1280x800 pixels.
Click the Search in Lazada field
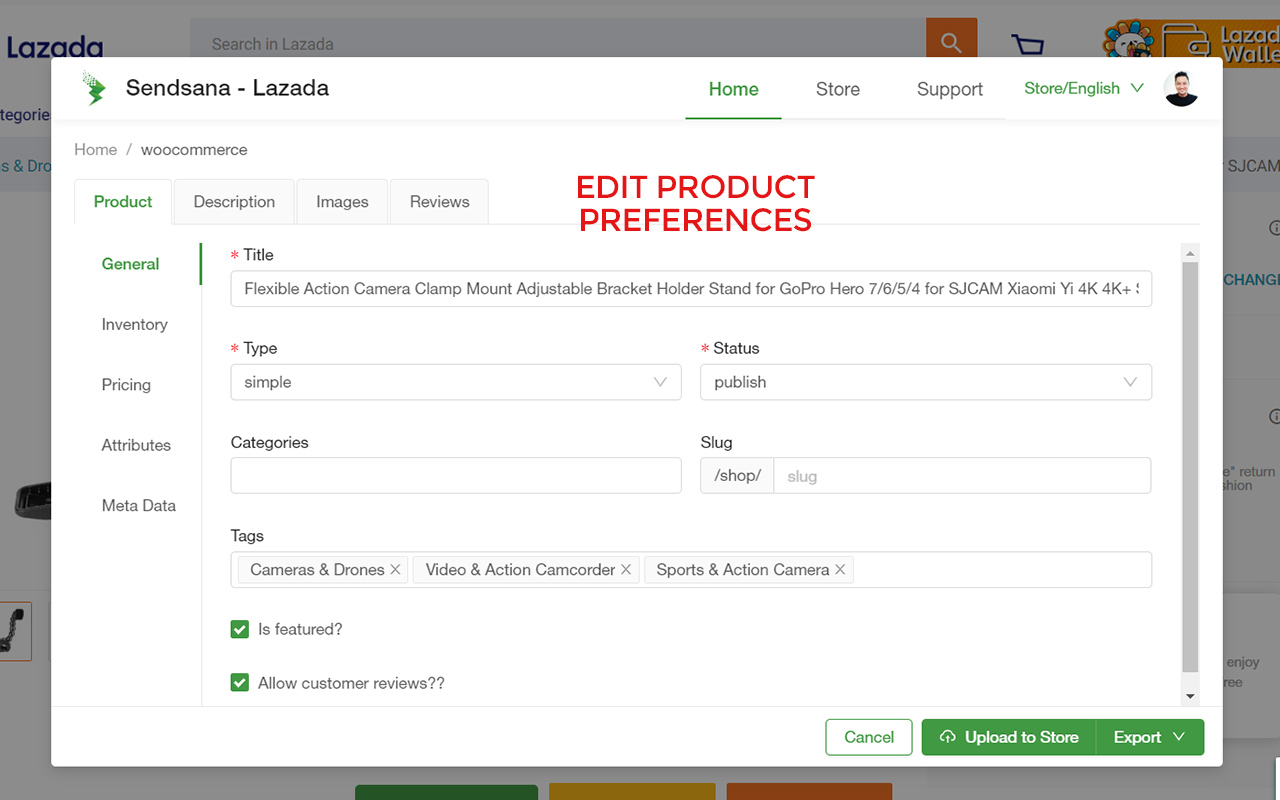coord(558,43)
